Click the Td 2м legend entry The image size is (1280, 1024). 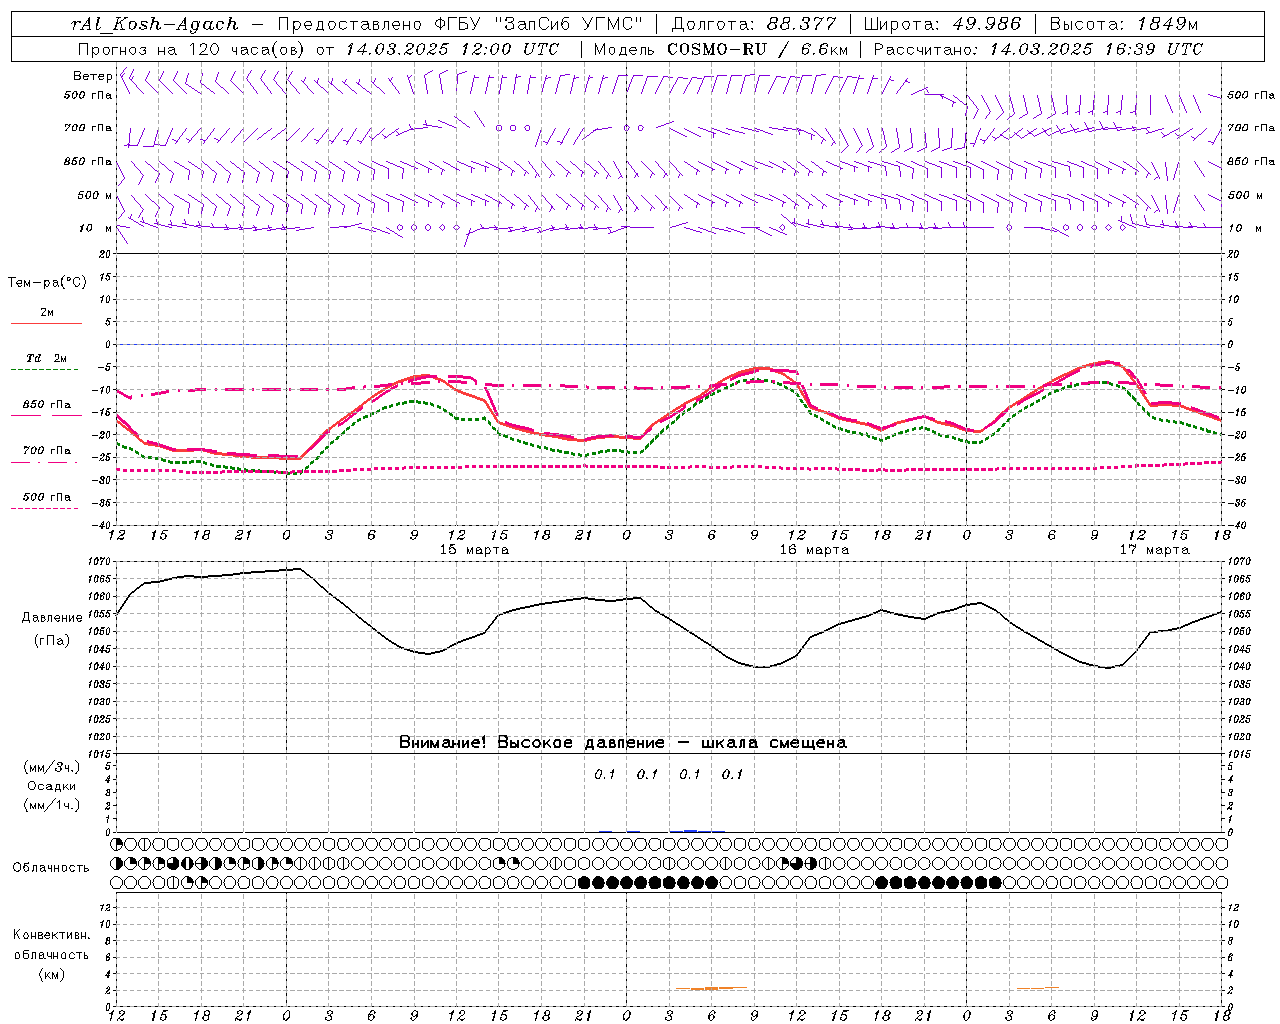click(47, 358)
